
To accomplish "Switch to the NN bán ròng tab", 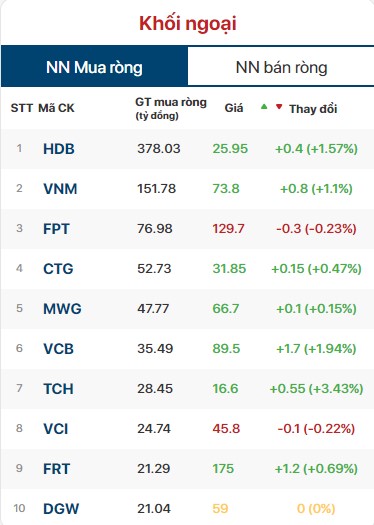I will 281,67.
